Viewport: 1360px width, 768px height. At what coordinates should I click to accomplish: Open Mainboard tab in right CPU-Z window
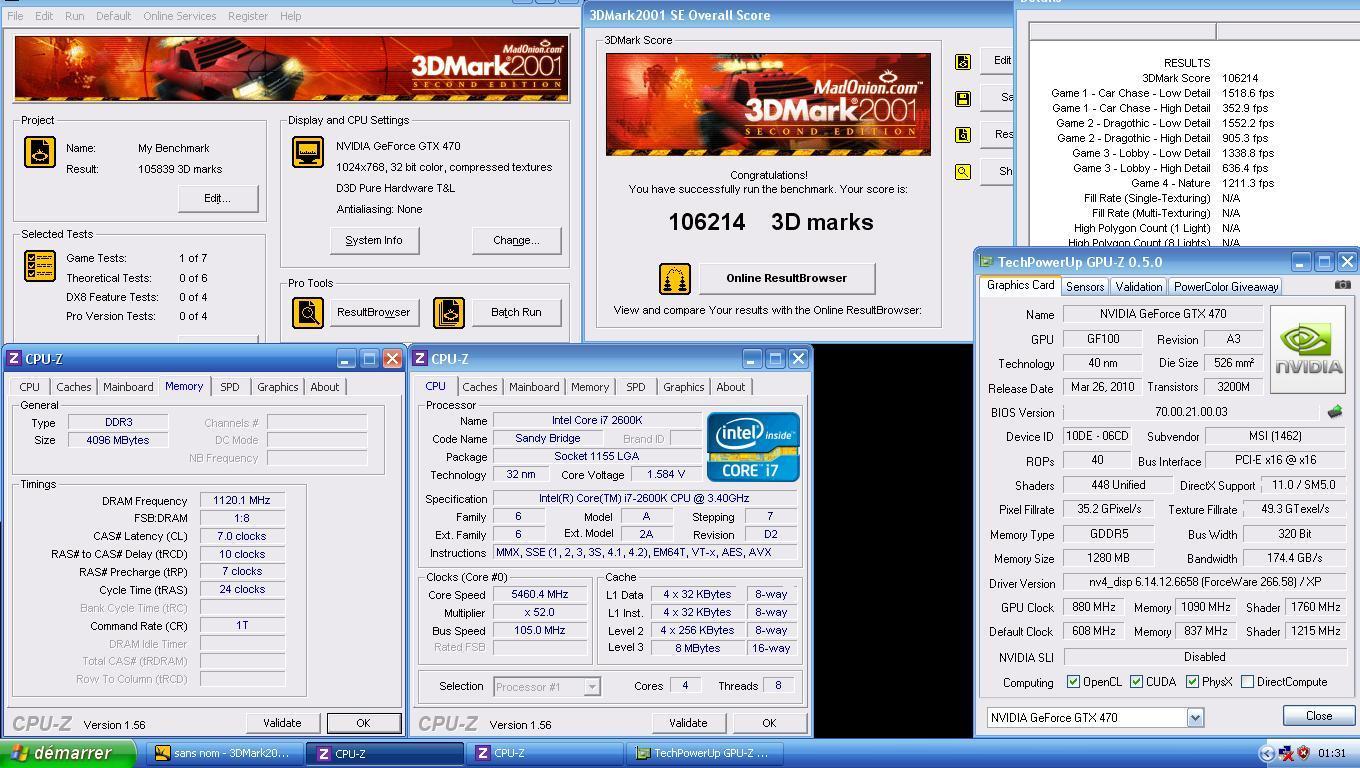coord(534,387)
